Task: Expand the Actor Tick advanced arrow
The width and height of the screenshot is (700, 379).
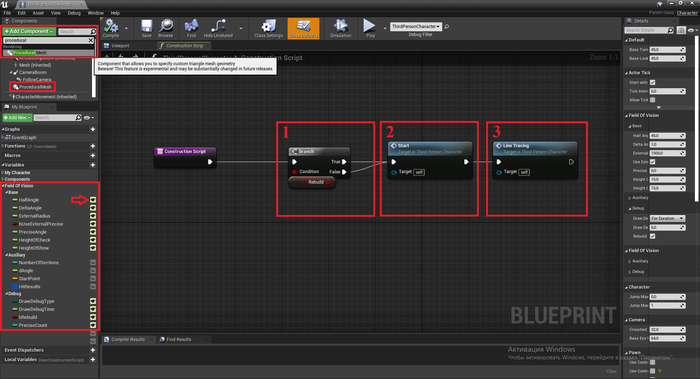Action: tap(658, 107)
